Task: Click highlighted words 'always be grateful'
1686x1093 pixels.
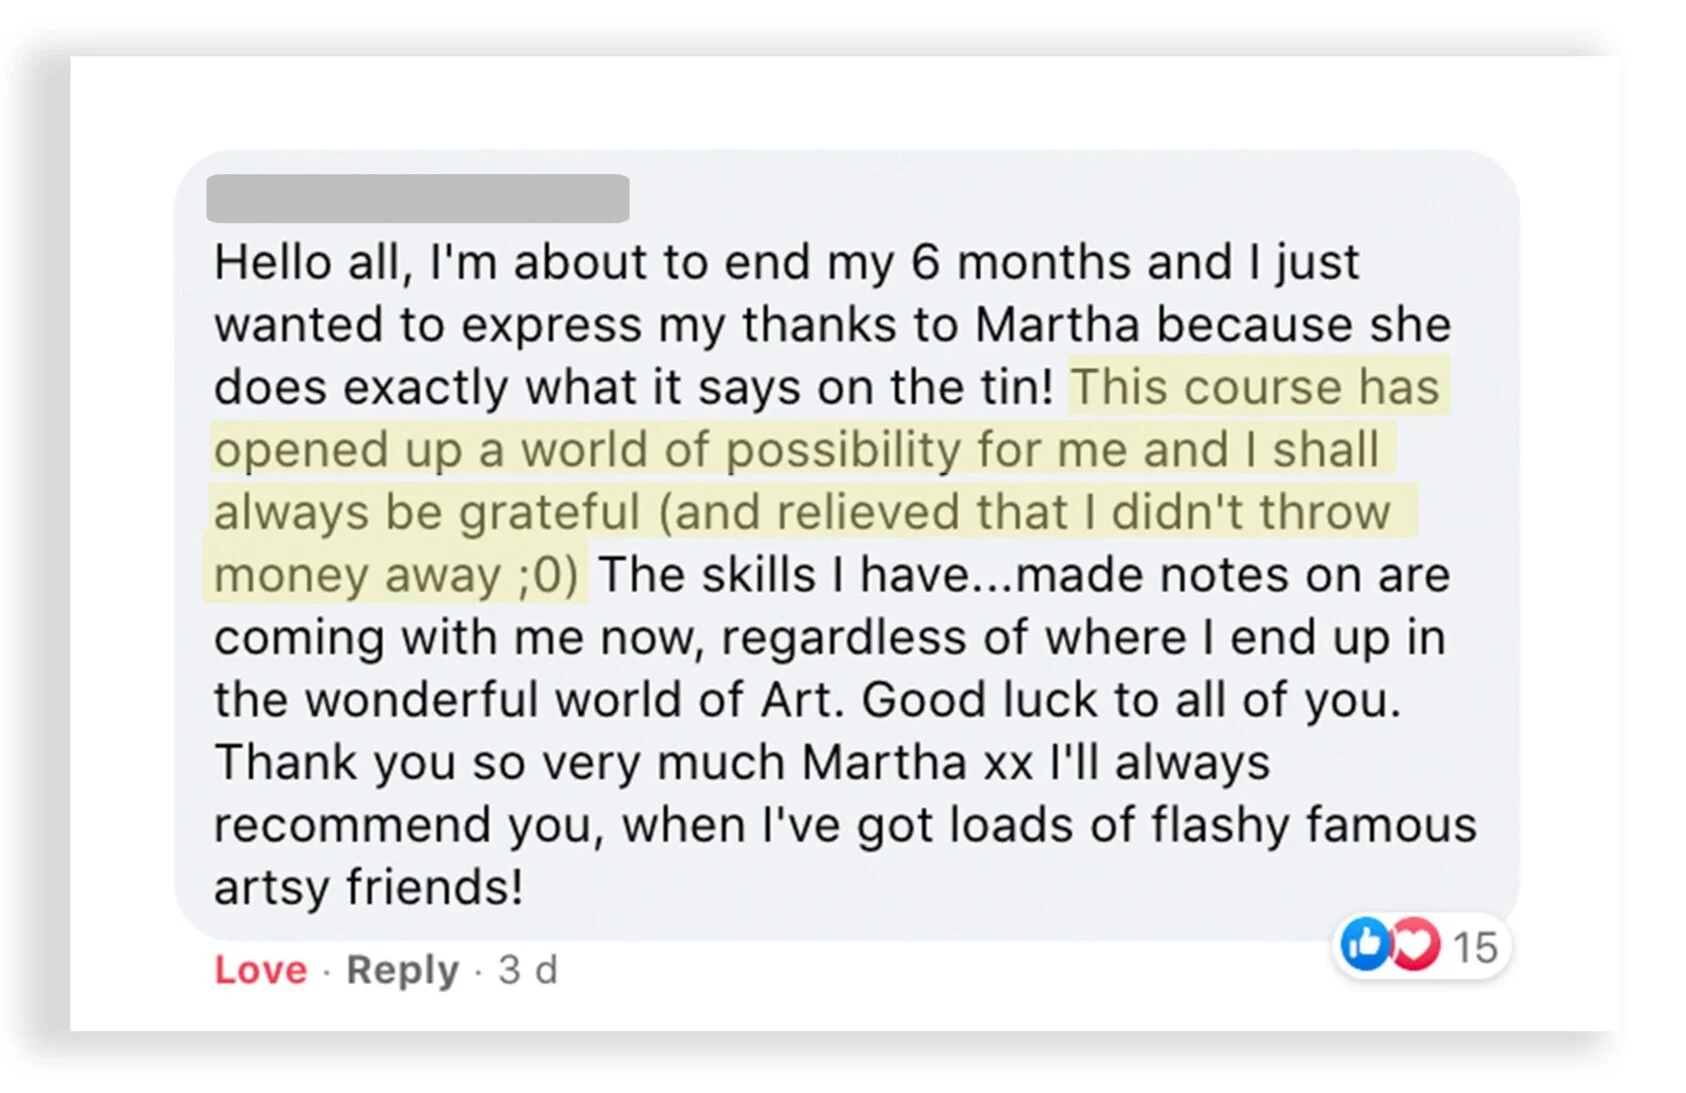Action: pyautogui.click(x=427, y=512)
